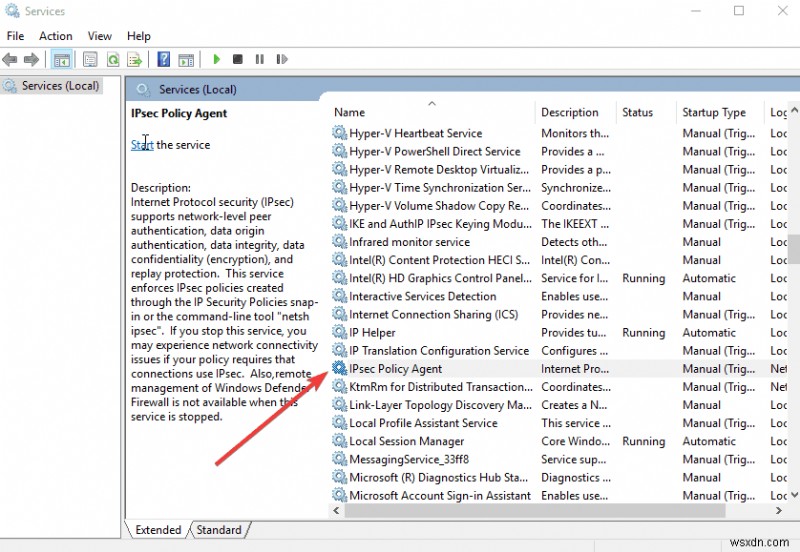800x552 pixels.
Task: Click the horizontal scrollbar right arrow
Action: 779,510
